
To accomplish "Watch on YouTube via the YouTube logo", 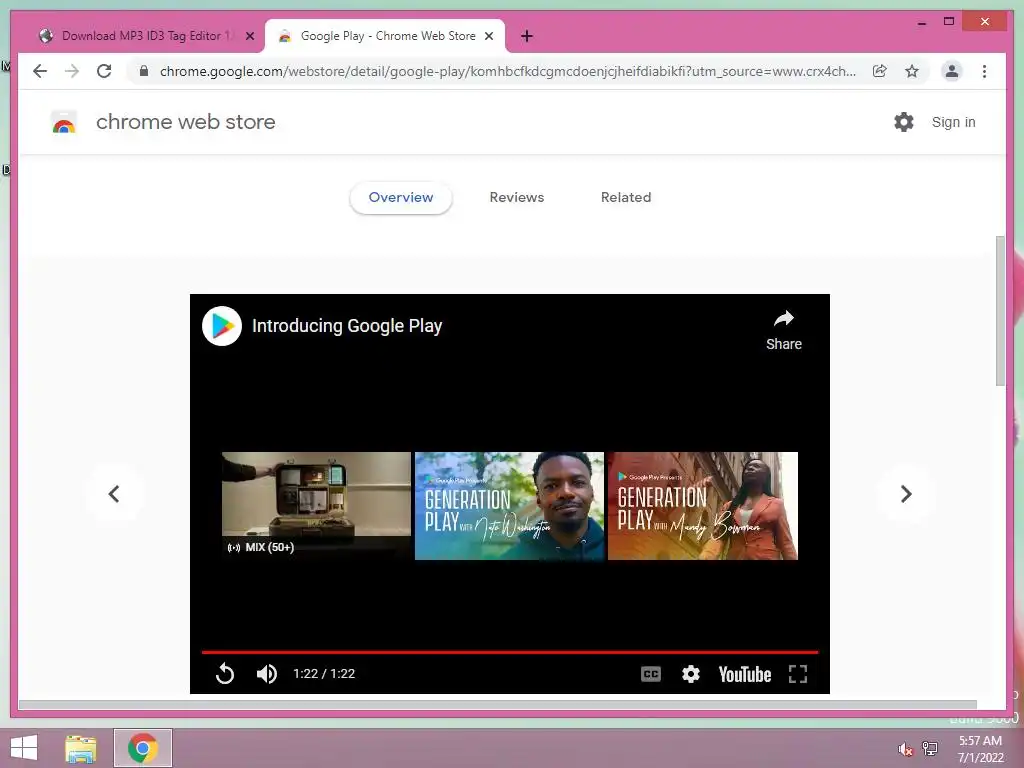I will 744,674.
